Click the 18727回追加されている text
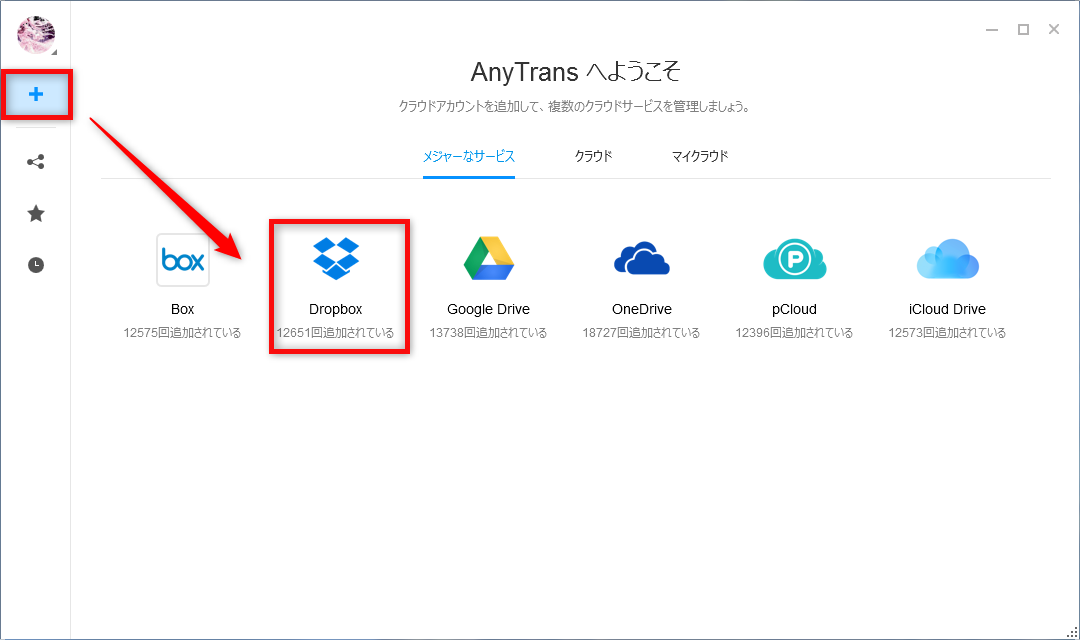This screenshot has height=640, width=1080. [641, 333]
